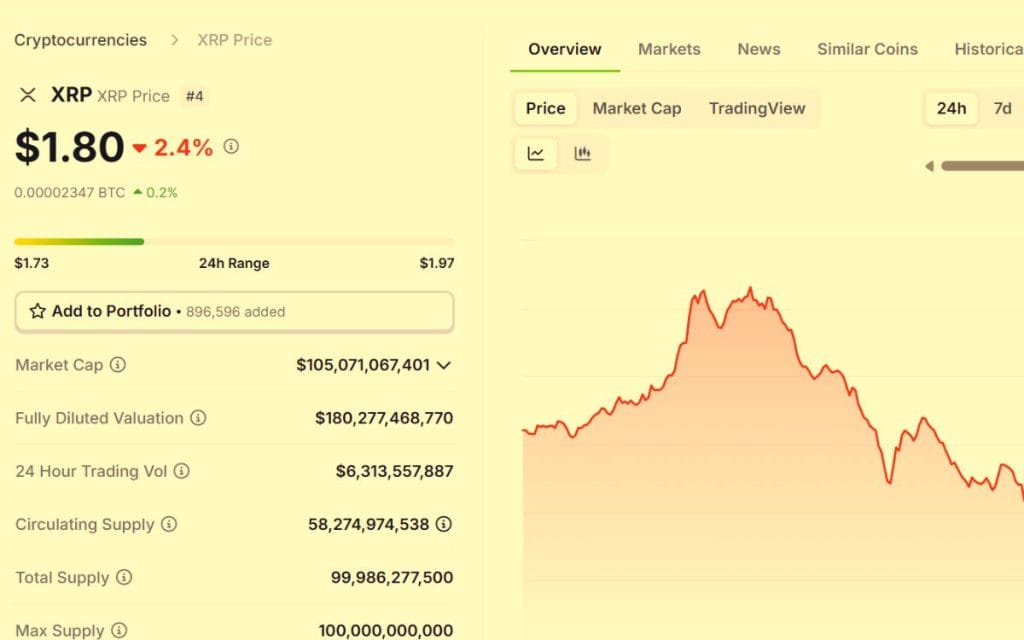Click Max Supply info icon
Image resolution: width=1024 pixels, height=640 pixels.
[x=119, y=630]
